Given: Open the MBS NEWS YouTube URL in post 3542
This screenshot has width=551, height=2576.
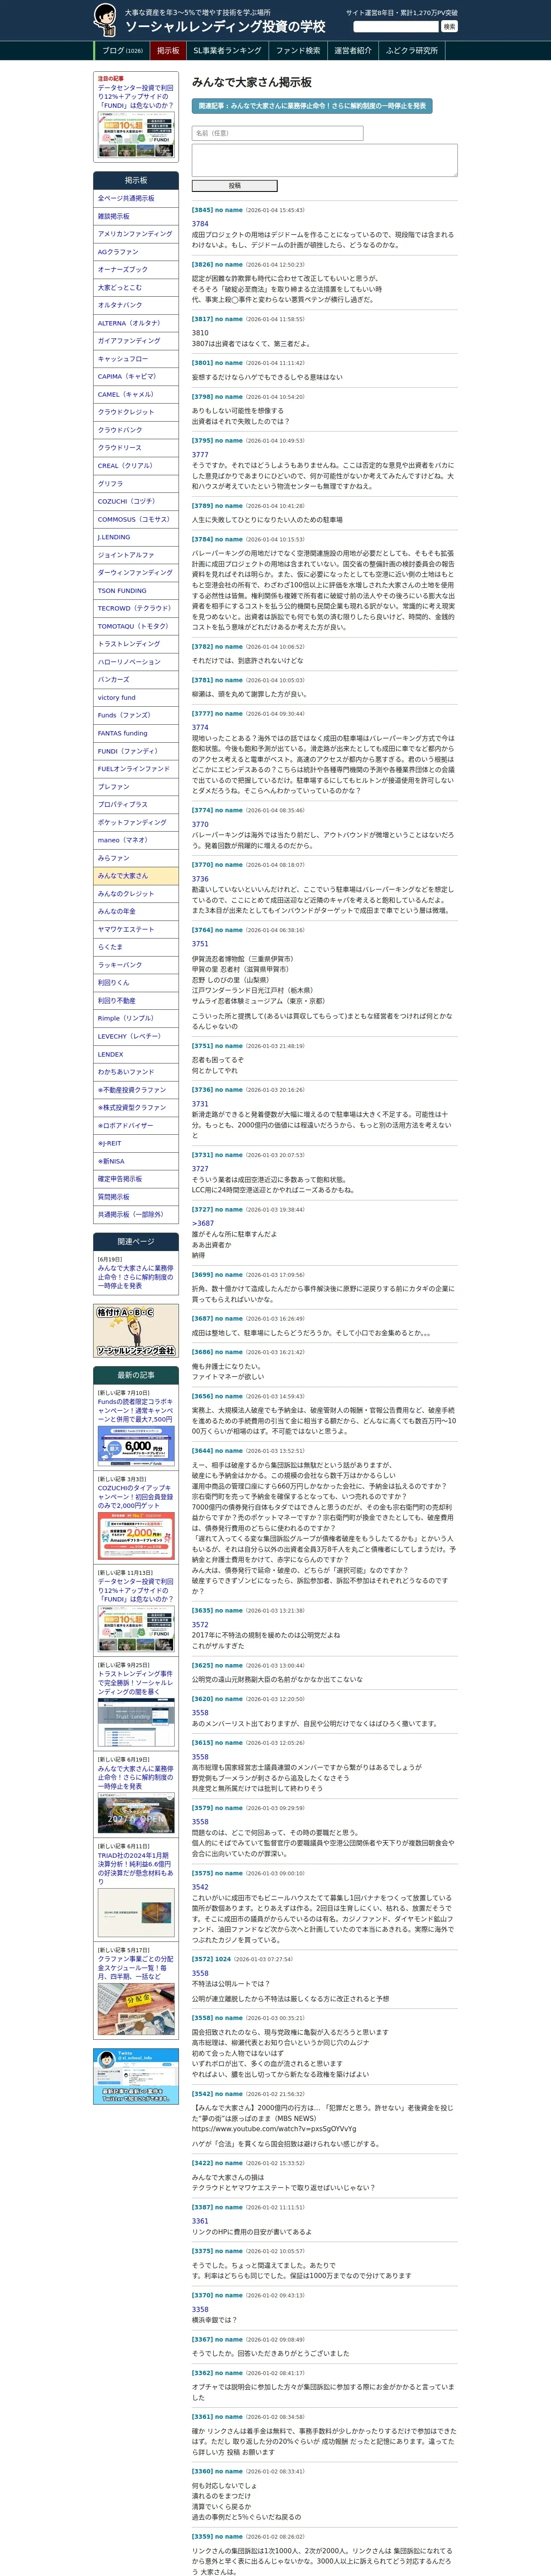Looking at the screenshot, I should pos(274,2129).
